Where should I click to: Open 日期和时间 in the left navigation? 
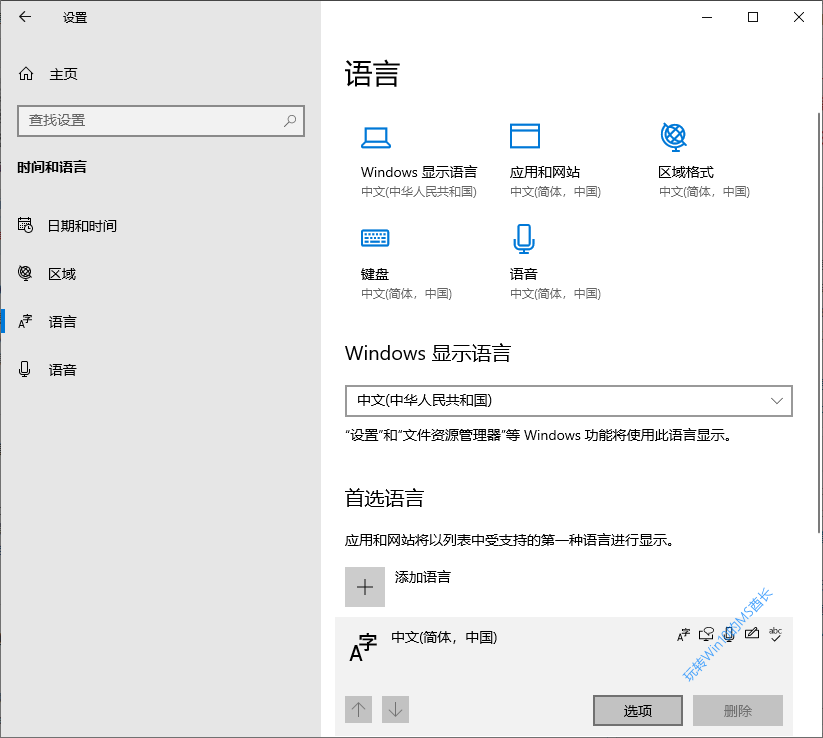pos(67,226)
